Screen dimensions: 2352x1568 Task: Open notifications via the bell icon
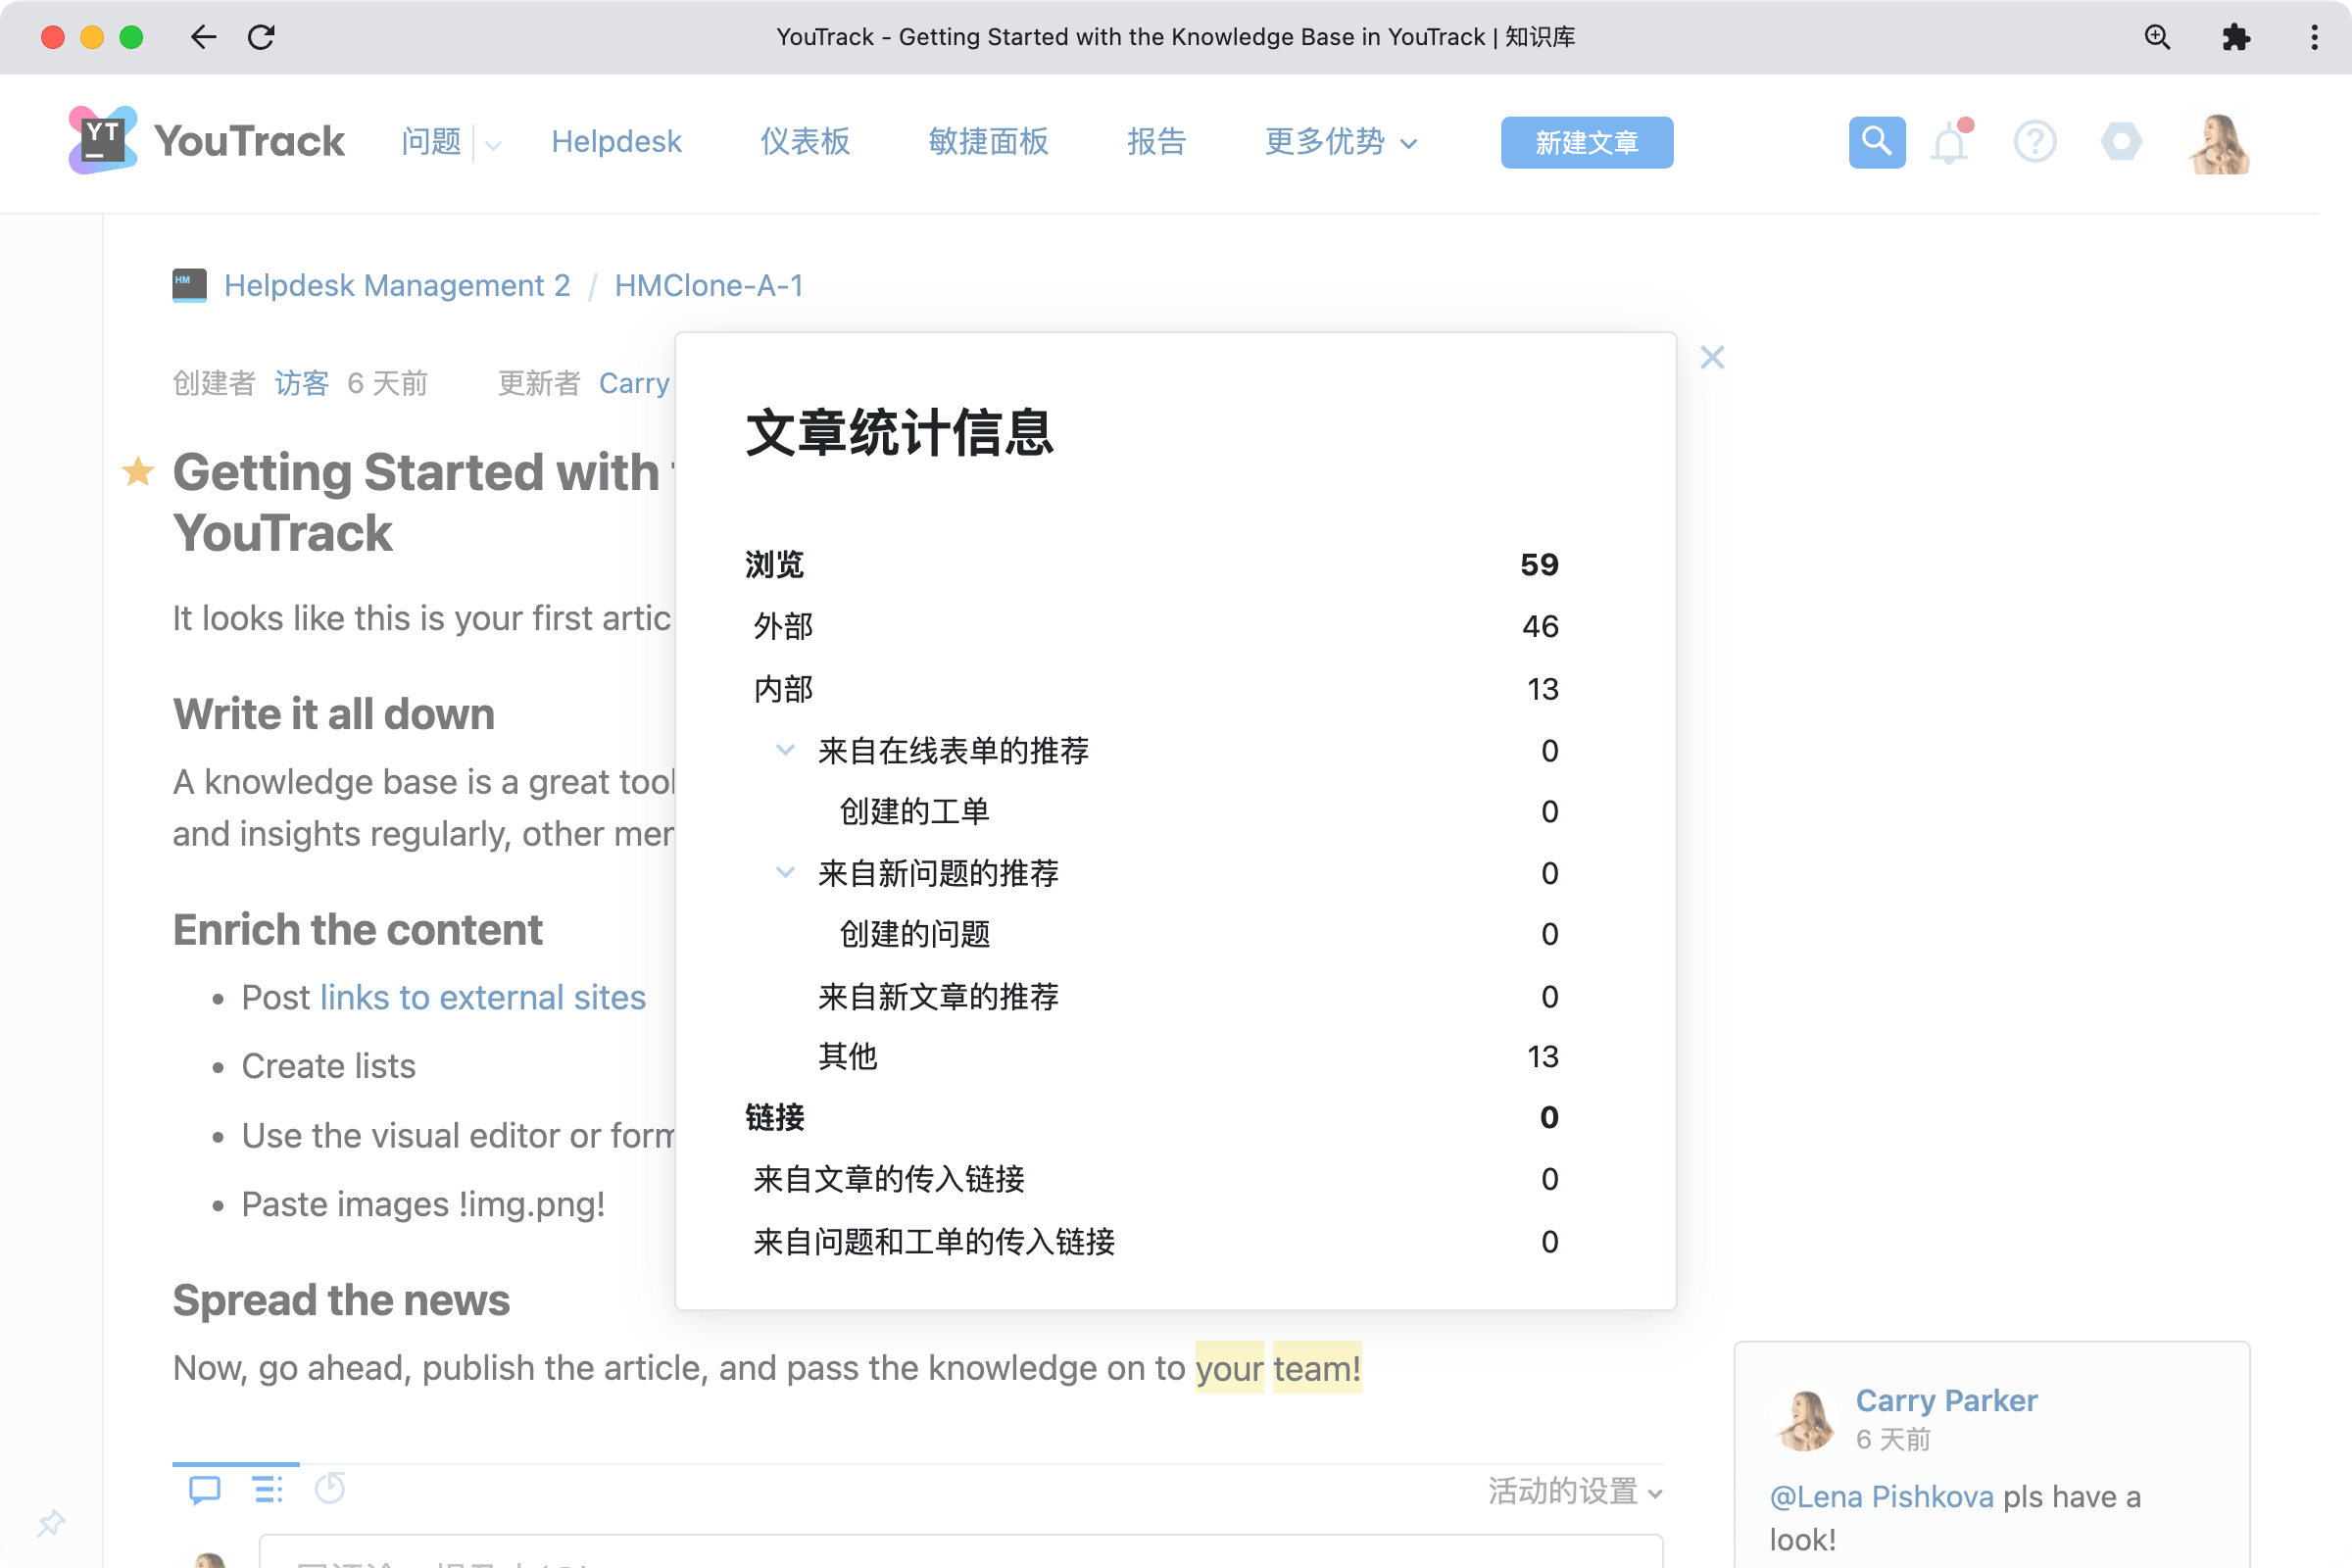[x=1948, y=142]
